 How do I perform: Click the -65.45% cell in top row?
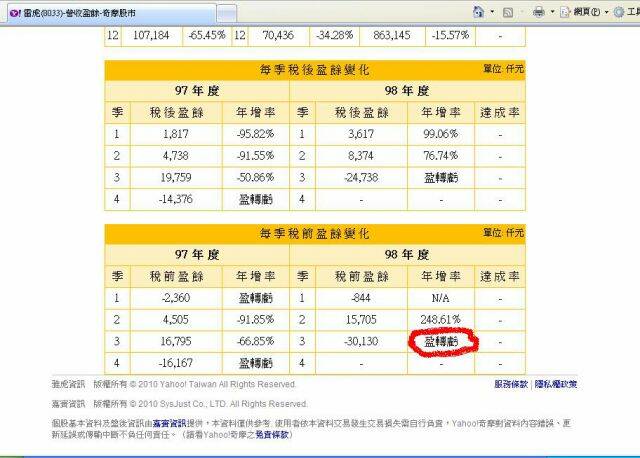(x=207, y=36)
